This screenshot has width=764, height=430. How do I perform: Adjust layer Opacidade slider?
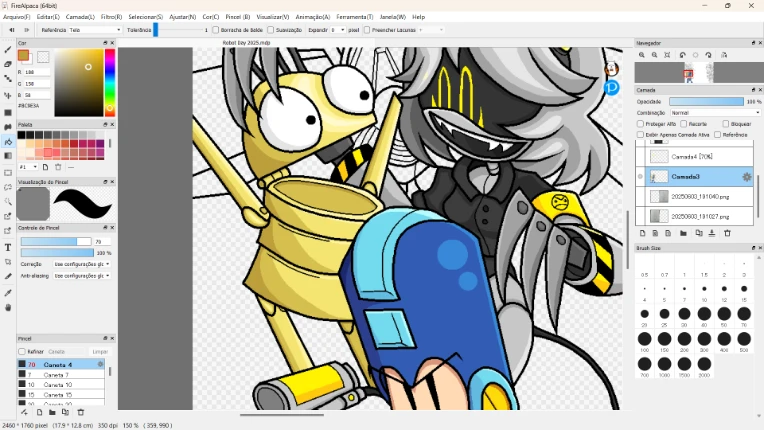706,101
